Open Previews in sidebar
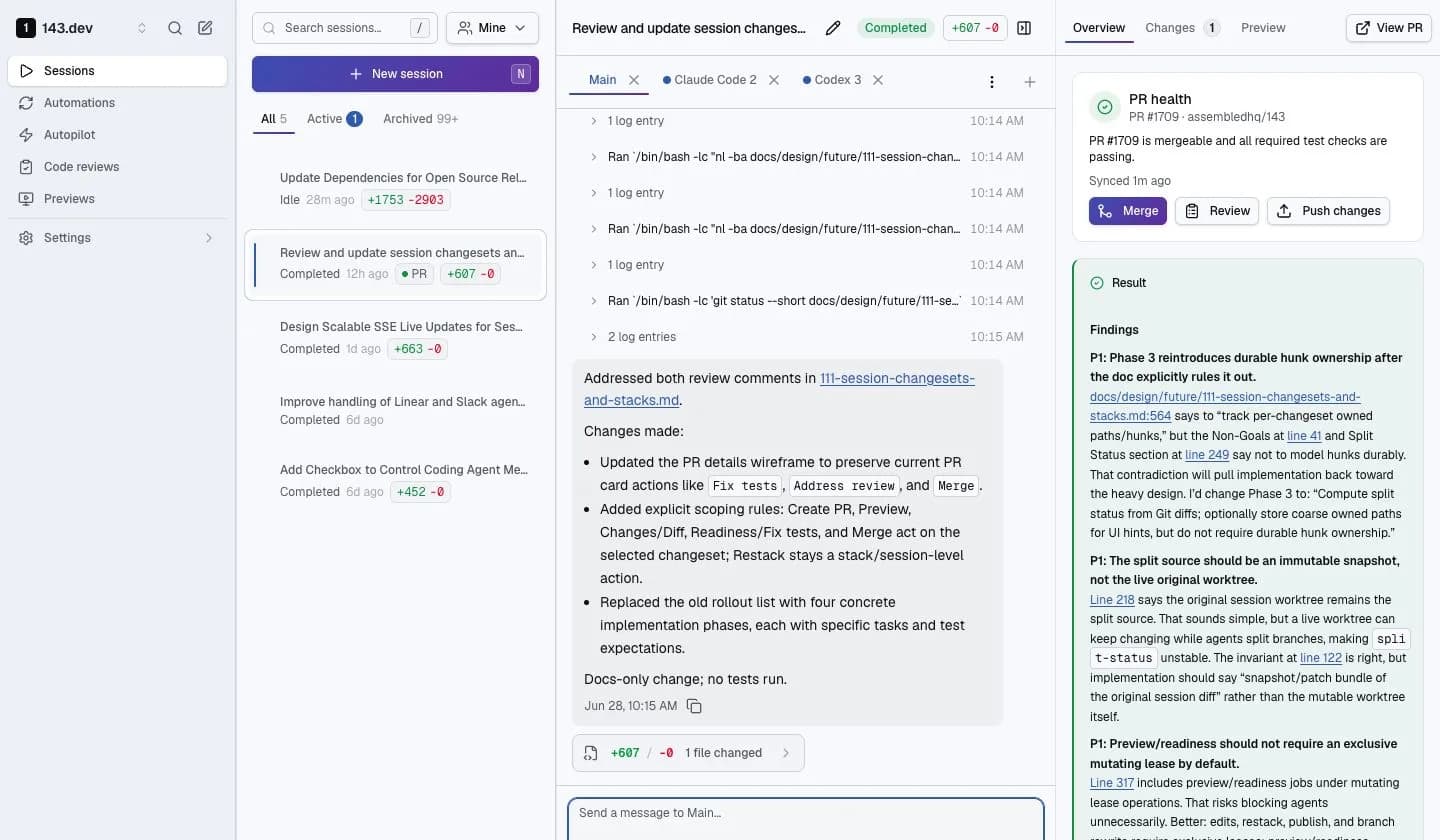 pos(117,199)
